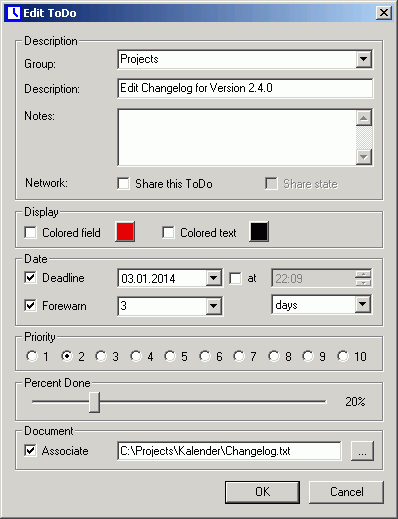Open the deadline date picker dropdown
The width and height of the screenshot is (398, 519).
tap(213, 278)
